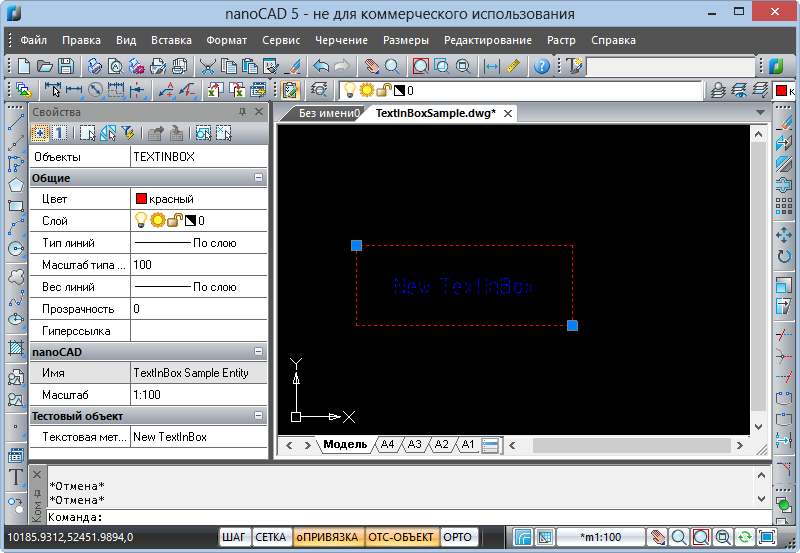This screenshot has height=553, width=800.
Task: Click the Redo arrow icon
Action: pos(342,66)
